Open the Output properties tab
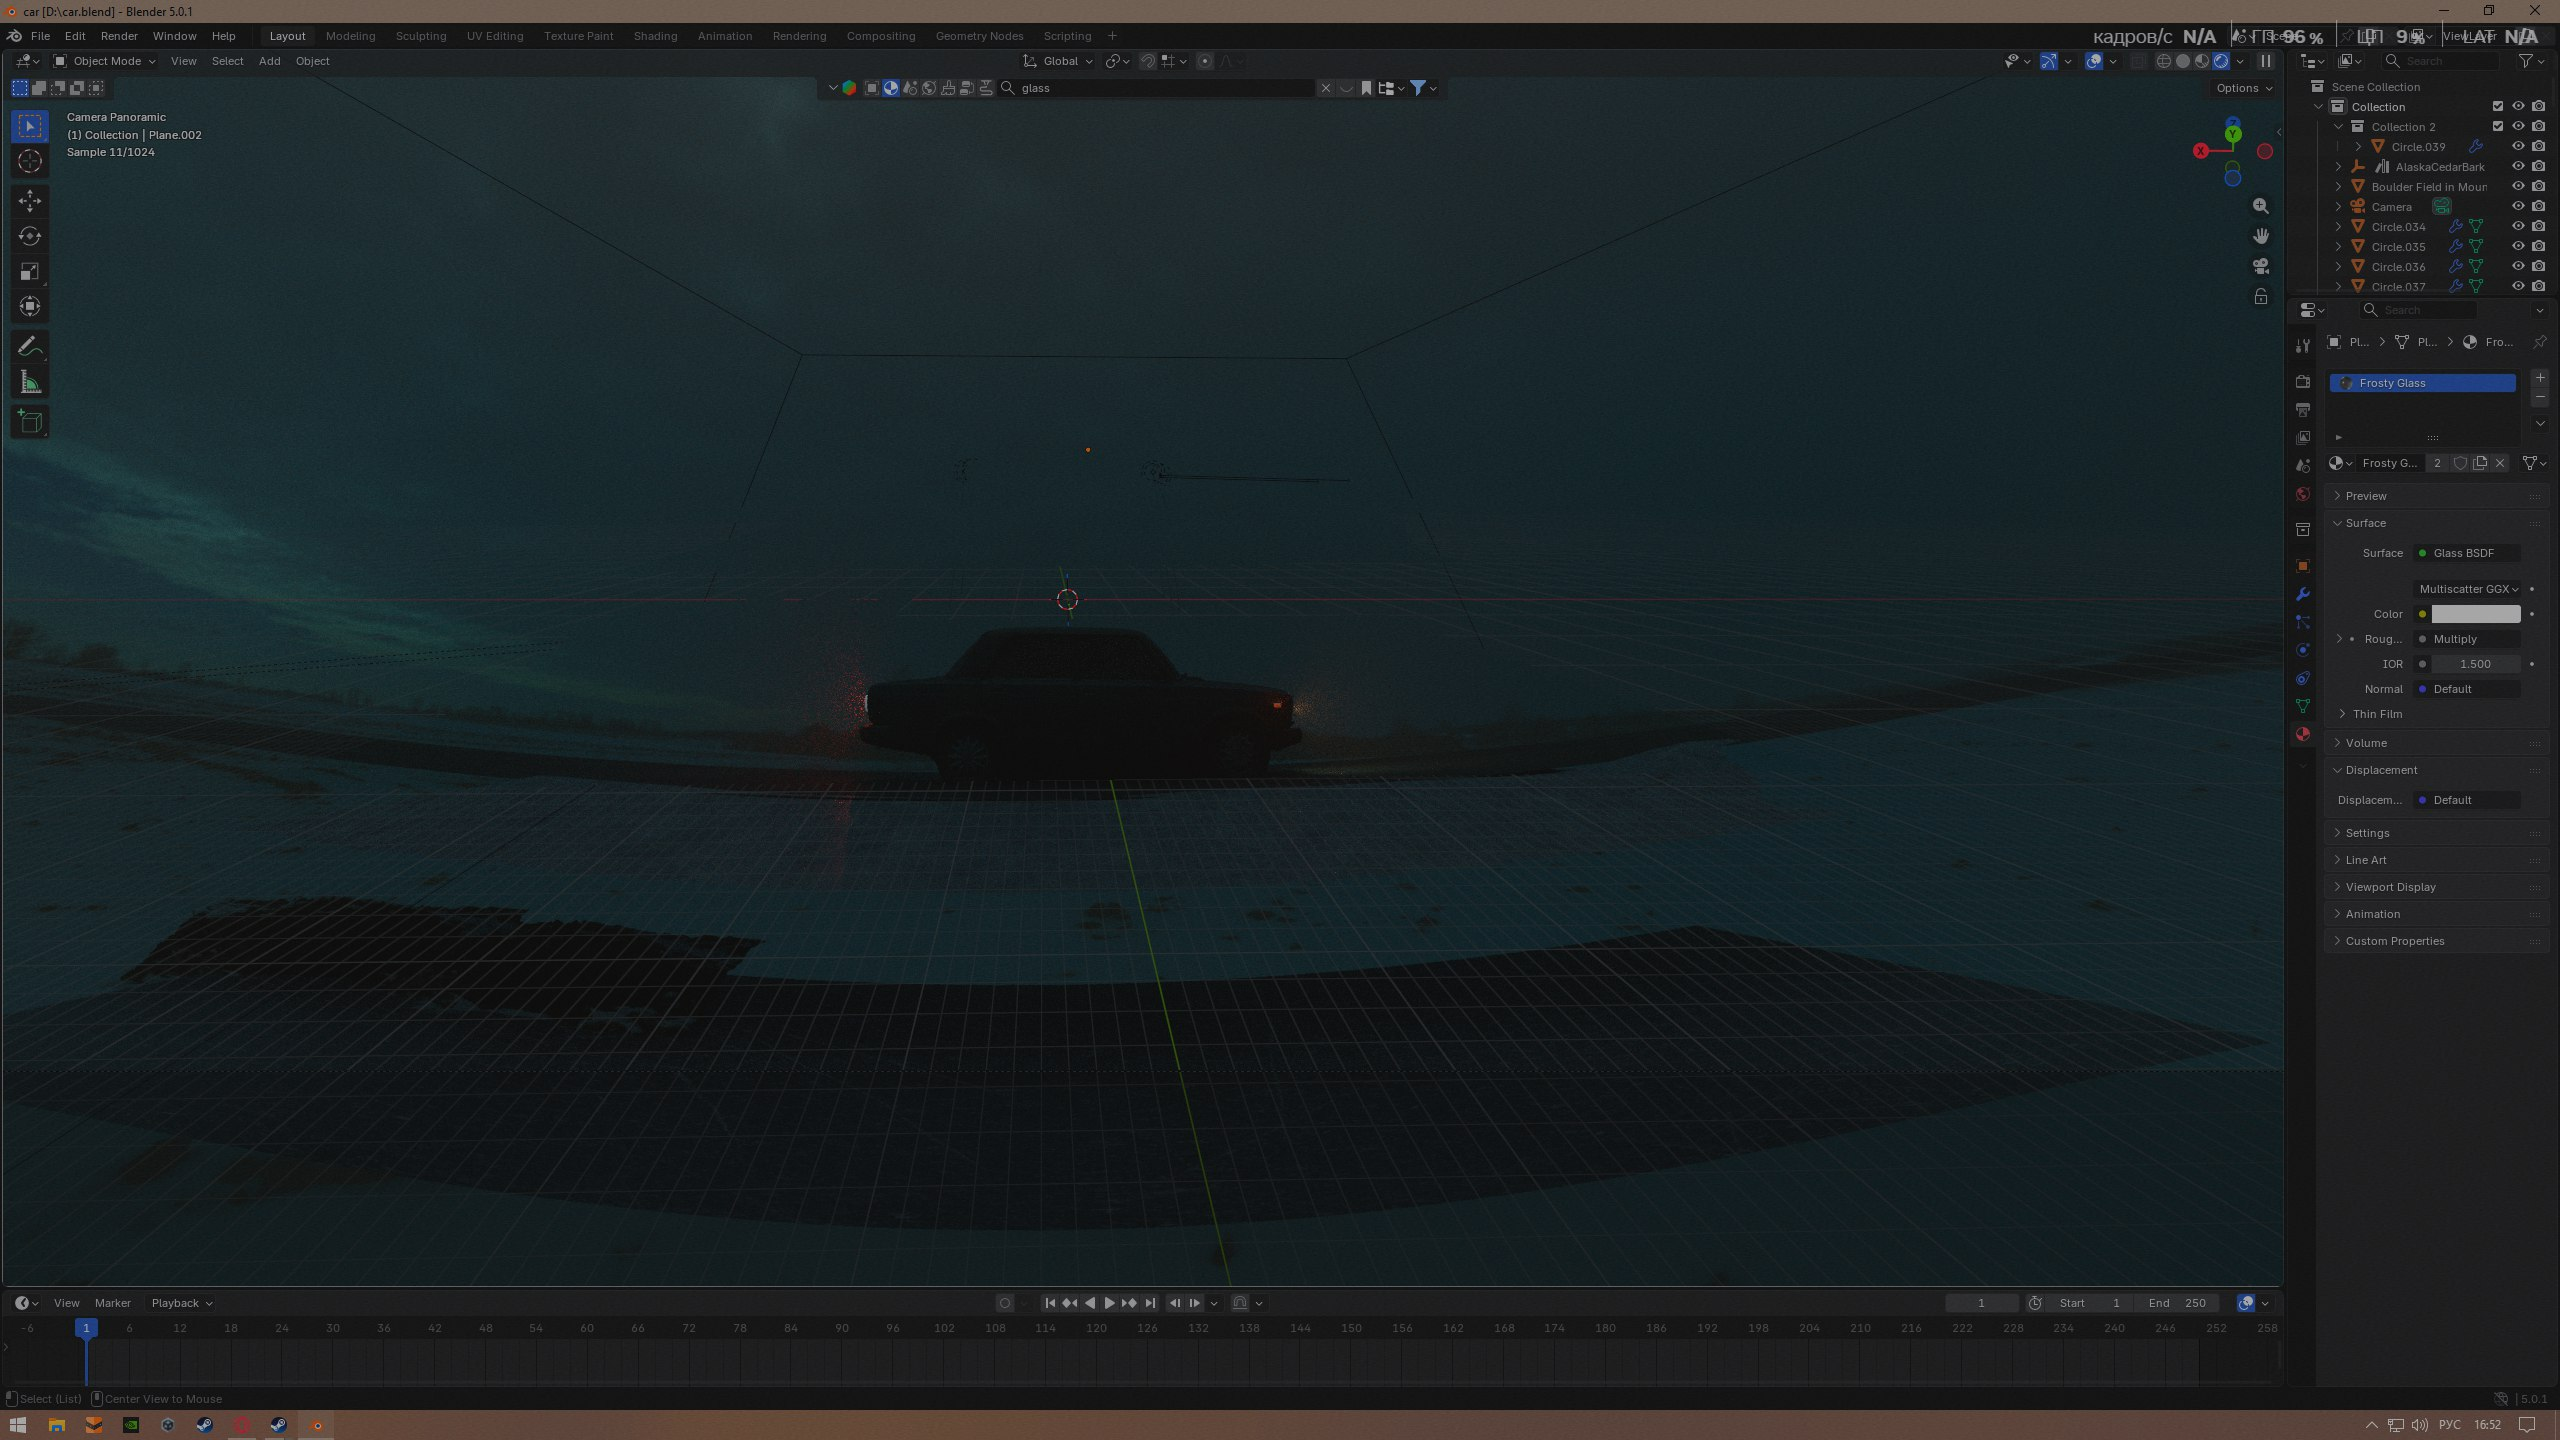 coord(2302,410)
